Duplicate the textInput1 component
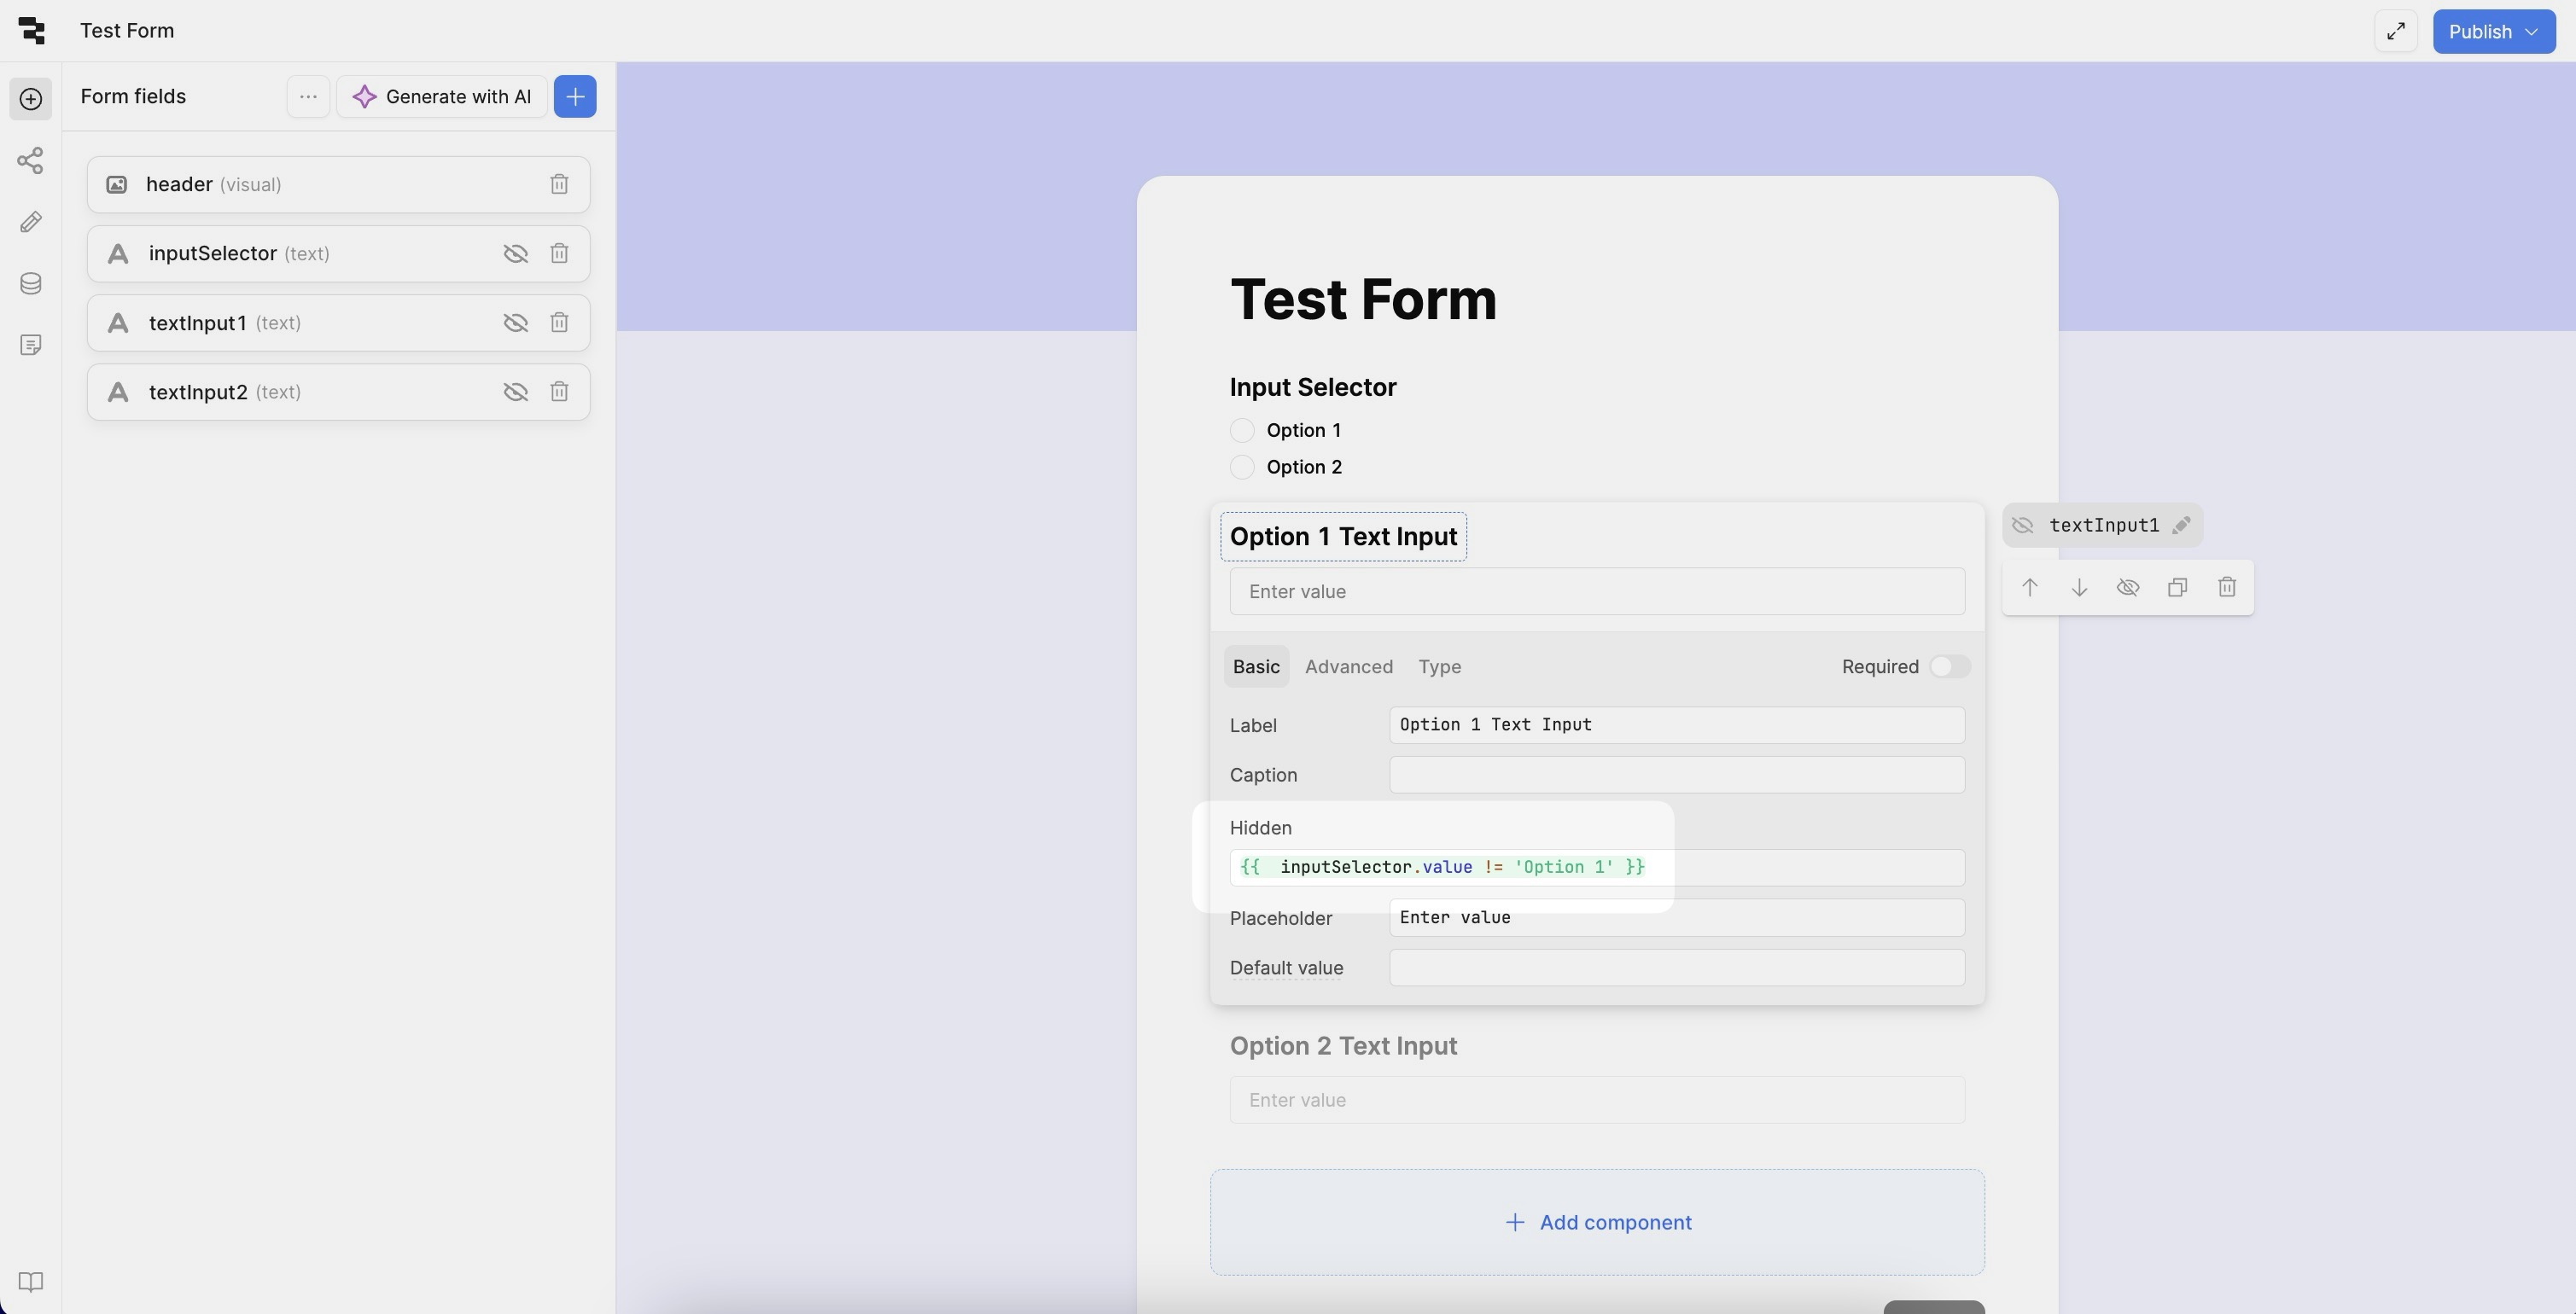This screenshot has width=2576, height=1314. pyautogui.click(x=2177, y=588)
